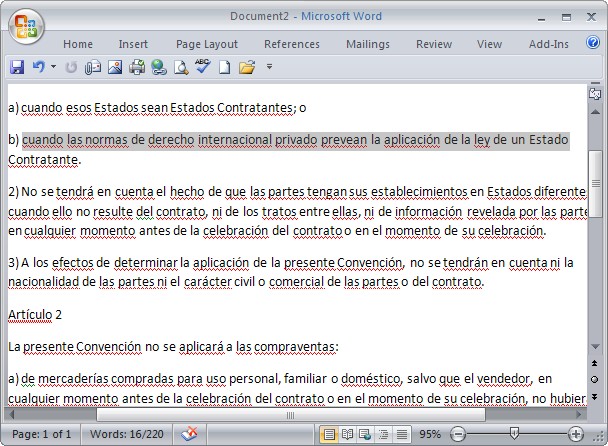
Task: Undo the last action
Action: 39,67
